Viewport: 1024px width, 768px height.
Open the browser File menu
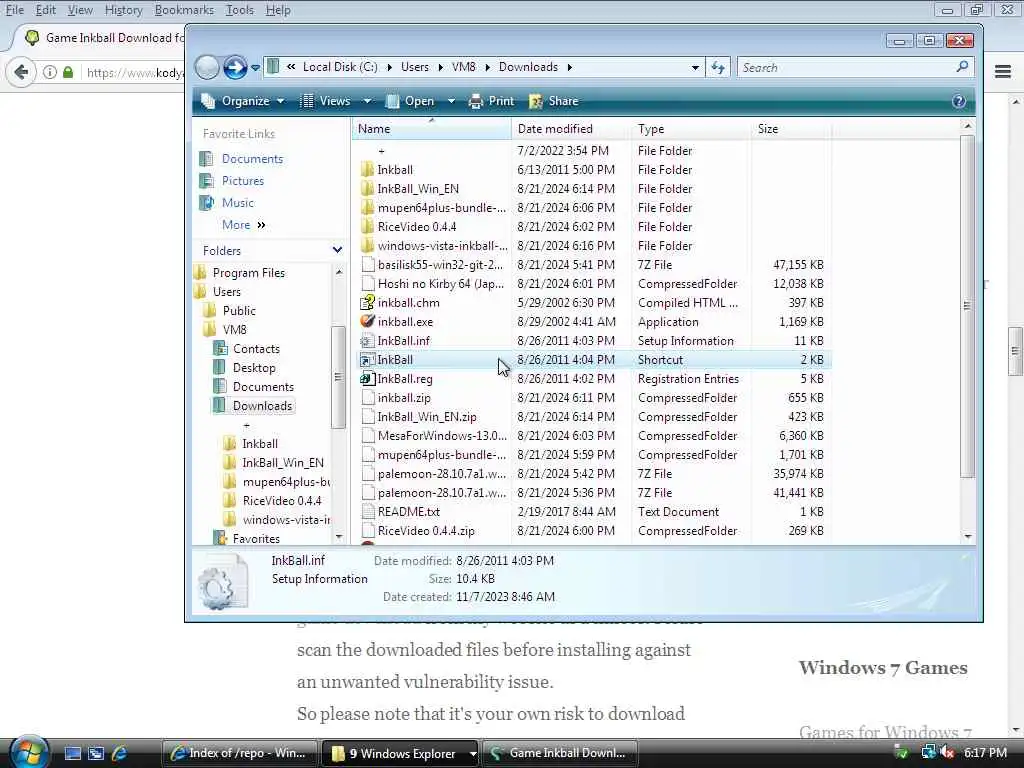tap(14, 10)
